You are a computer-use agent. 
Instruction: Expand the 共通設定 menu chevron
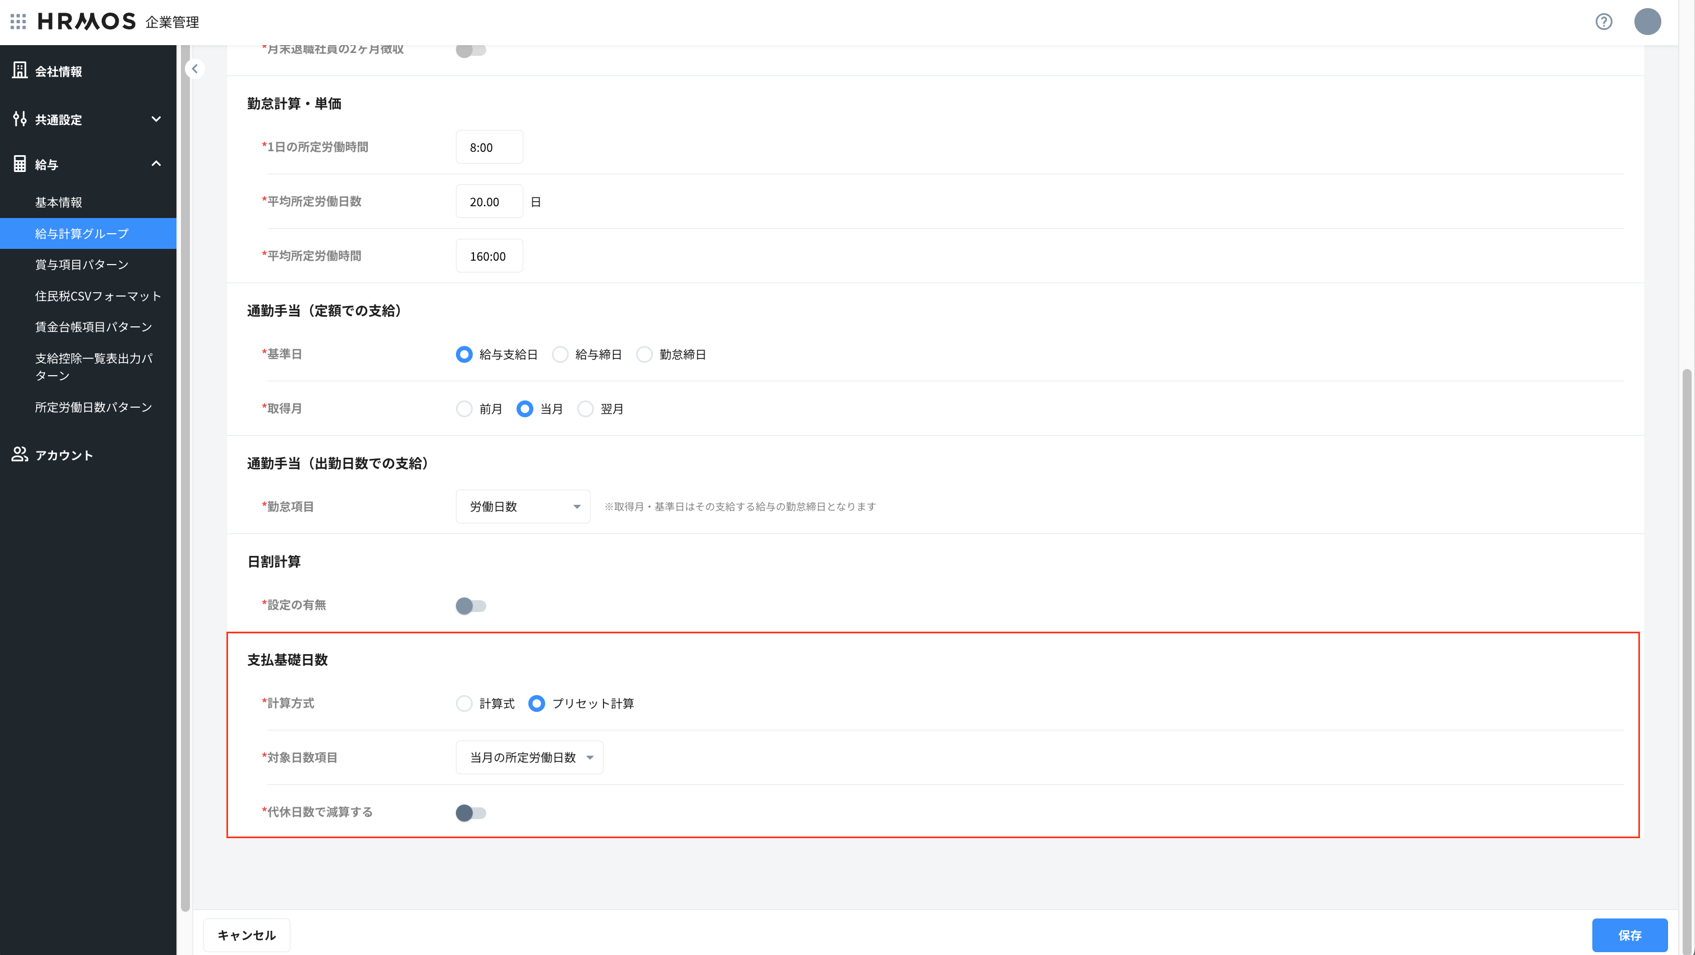coord(156,119)
